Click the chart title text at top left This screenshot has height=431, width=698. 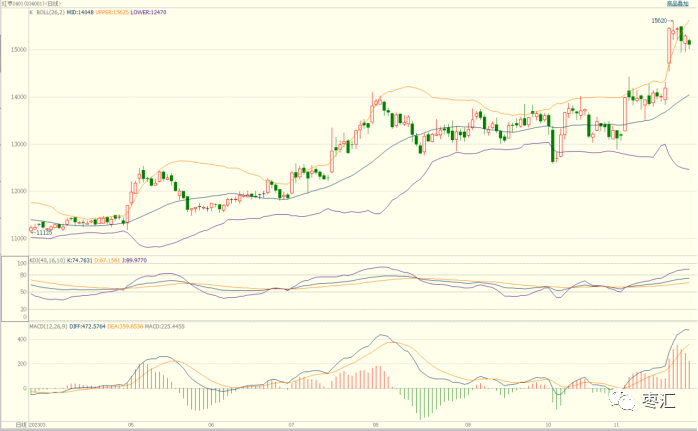coord(31,4)
